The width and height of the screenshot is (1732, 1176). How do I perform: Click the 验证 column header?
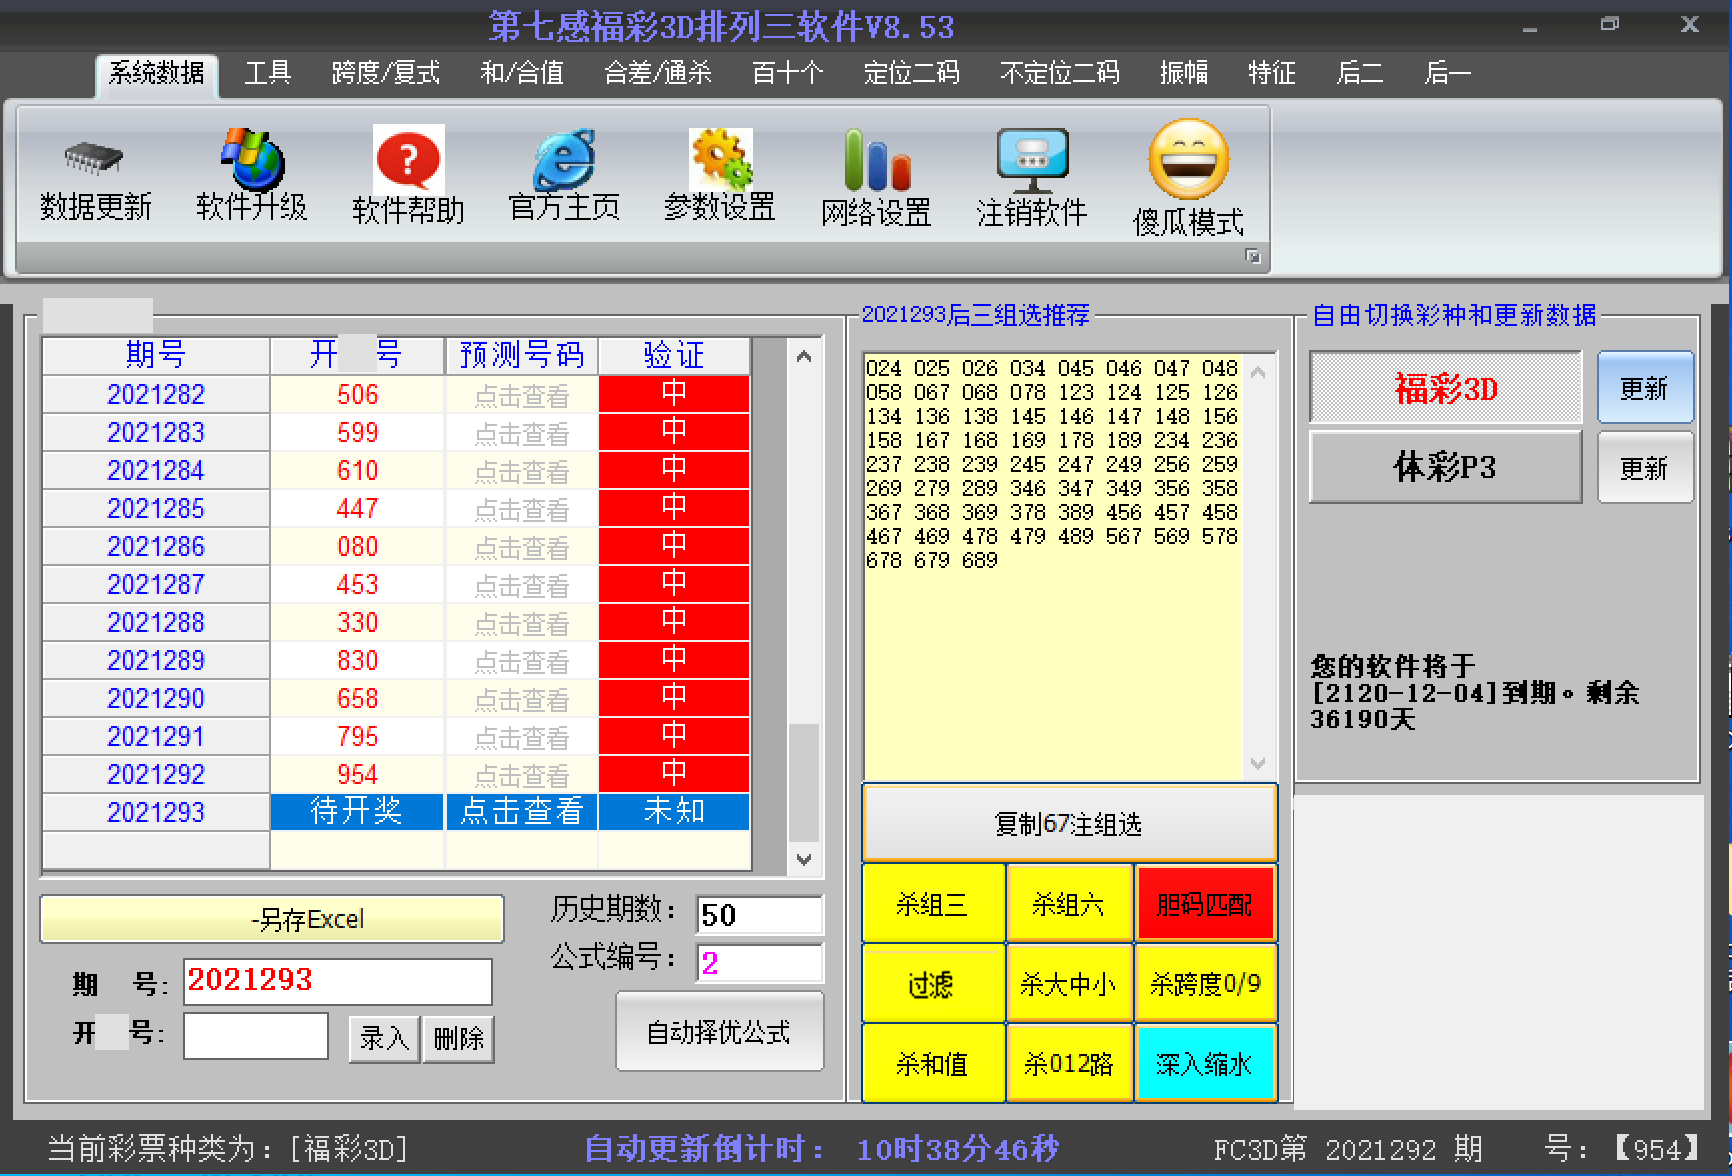pos(674,355)
